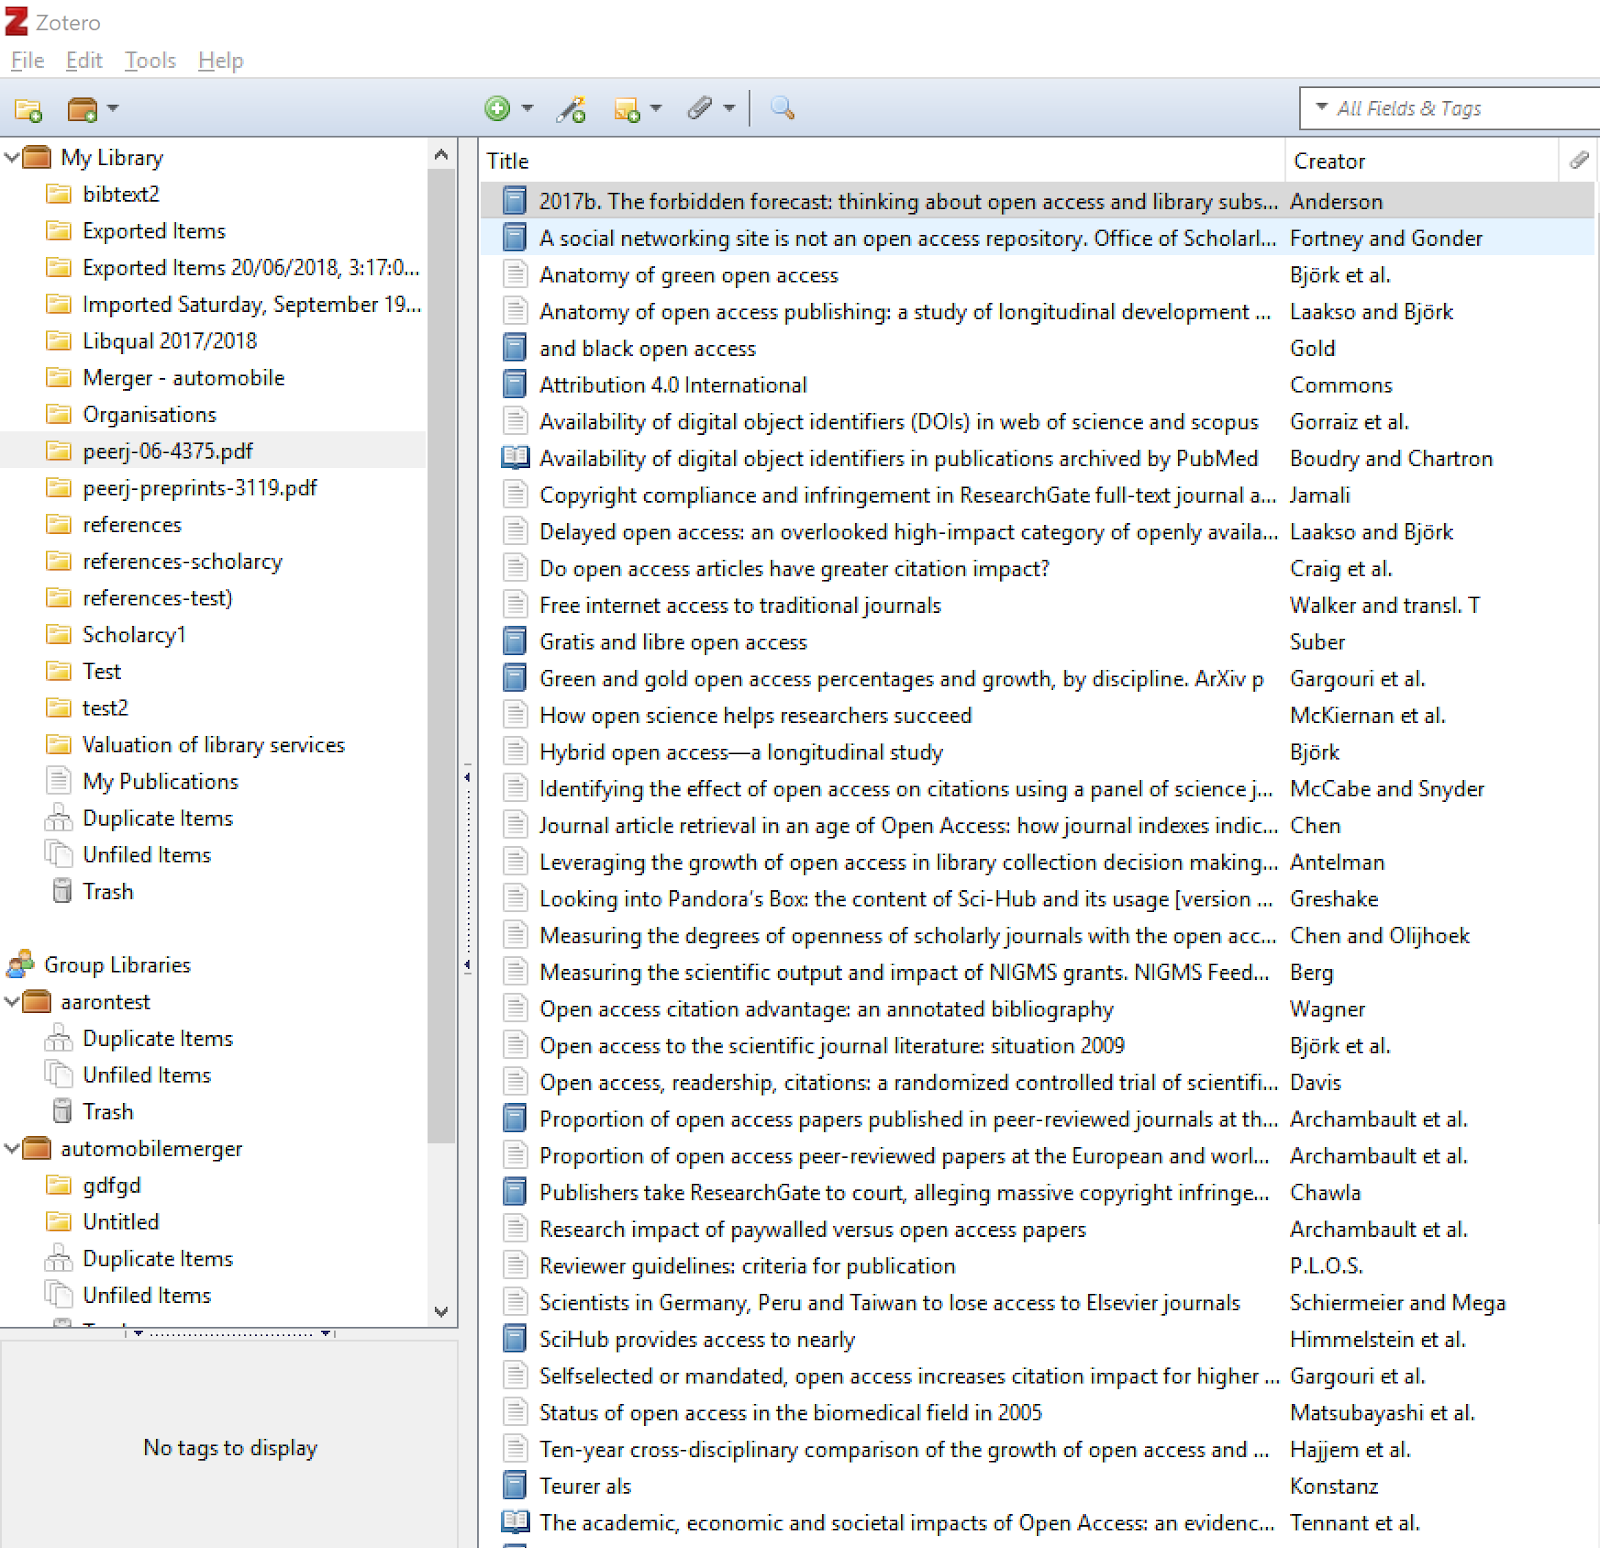Select the Duplicate Items entry under My Library
The image size is (1600, 1548).
158,818
